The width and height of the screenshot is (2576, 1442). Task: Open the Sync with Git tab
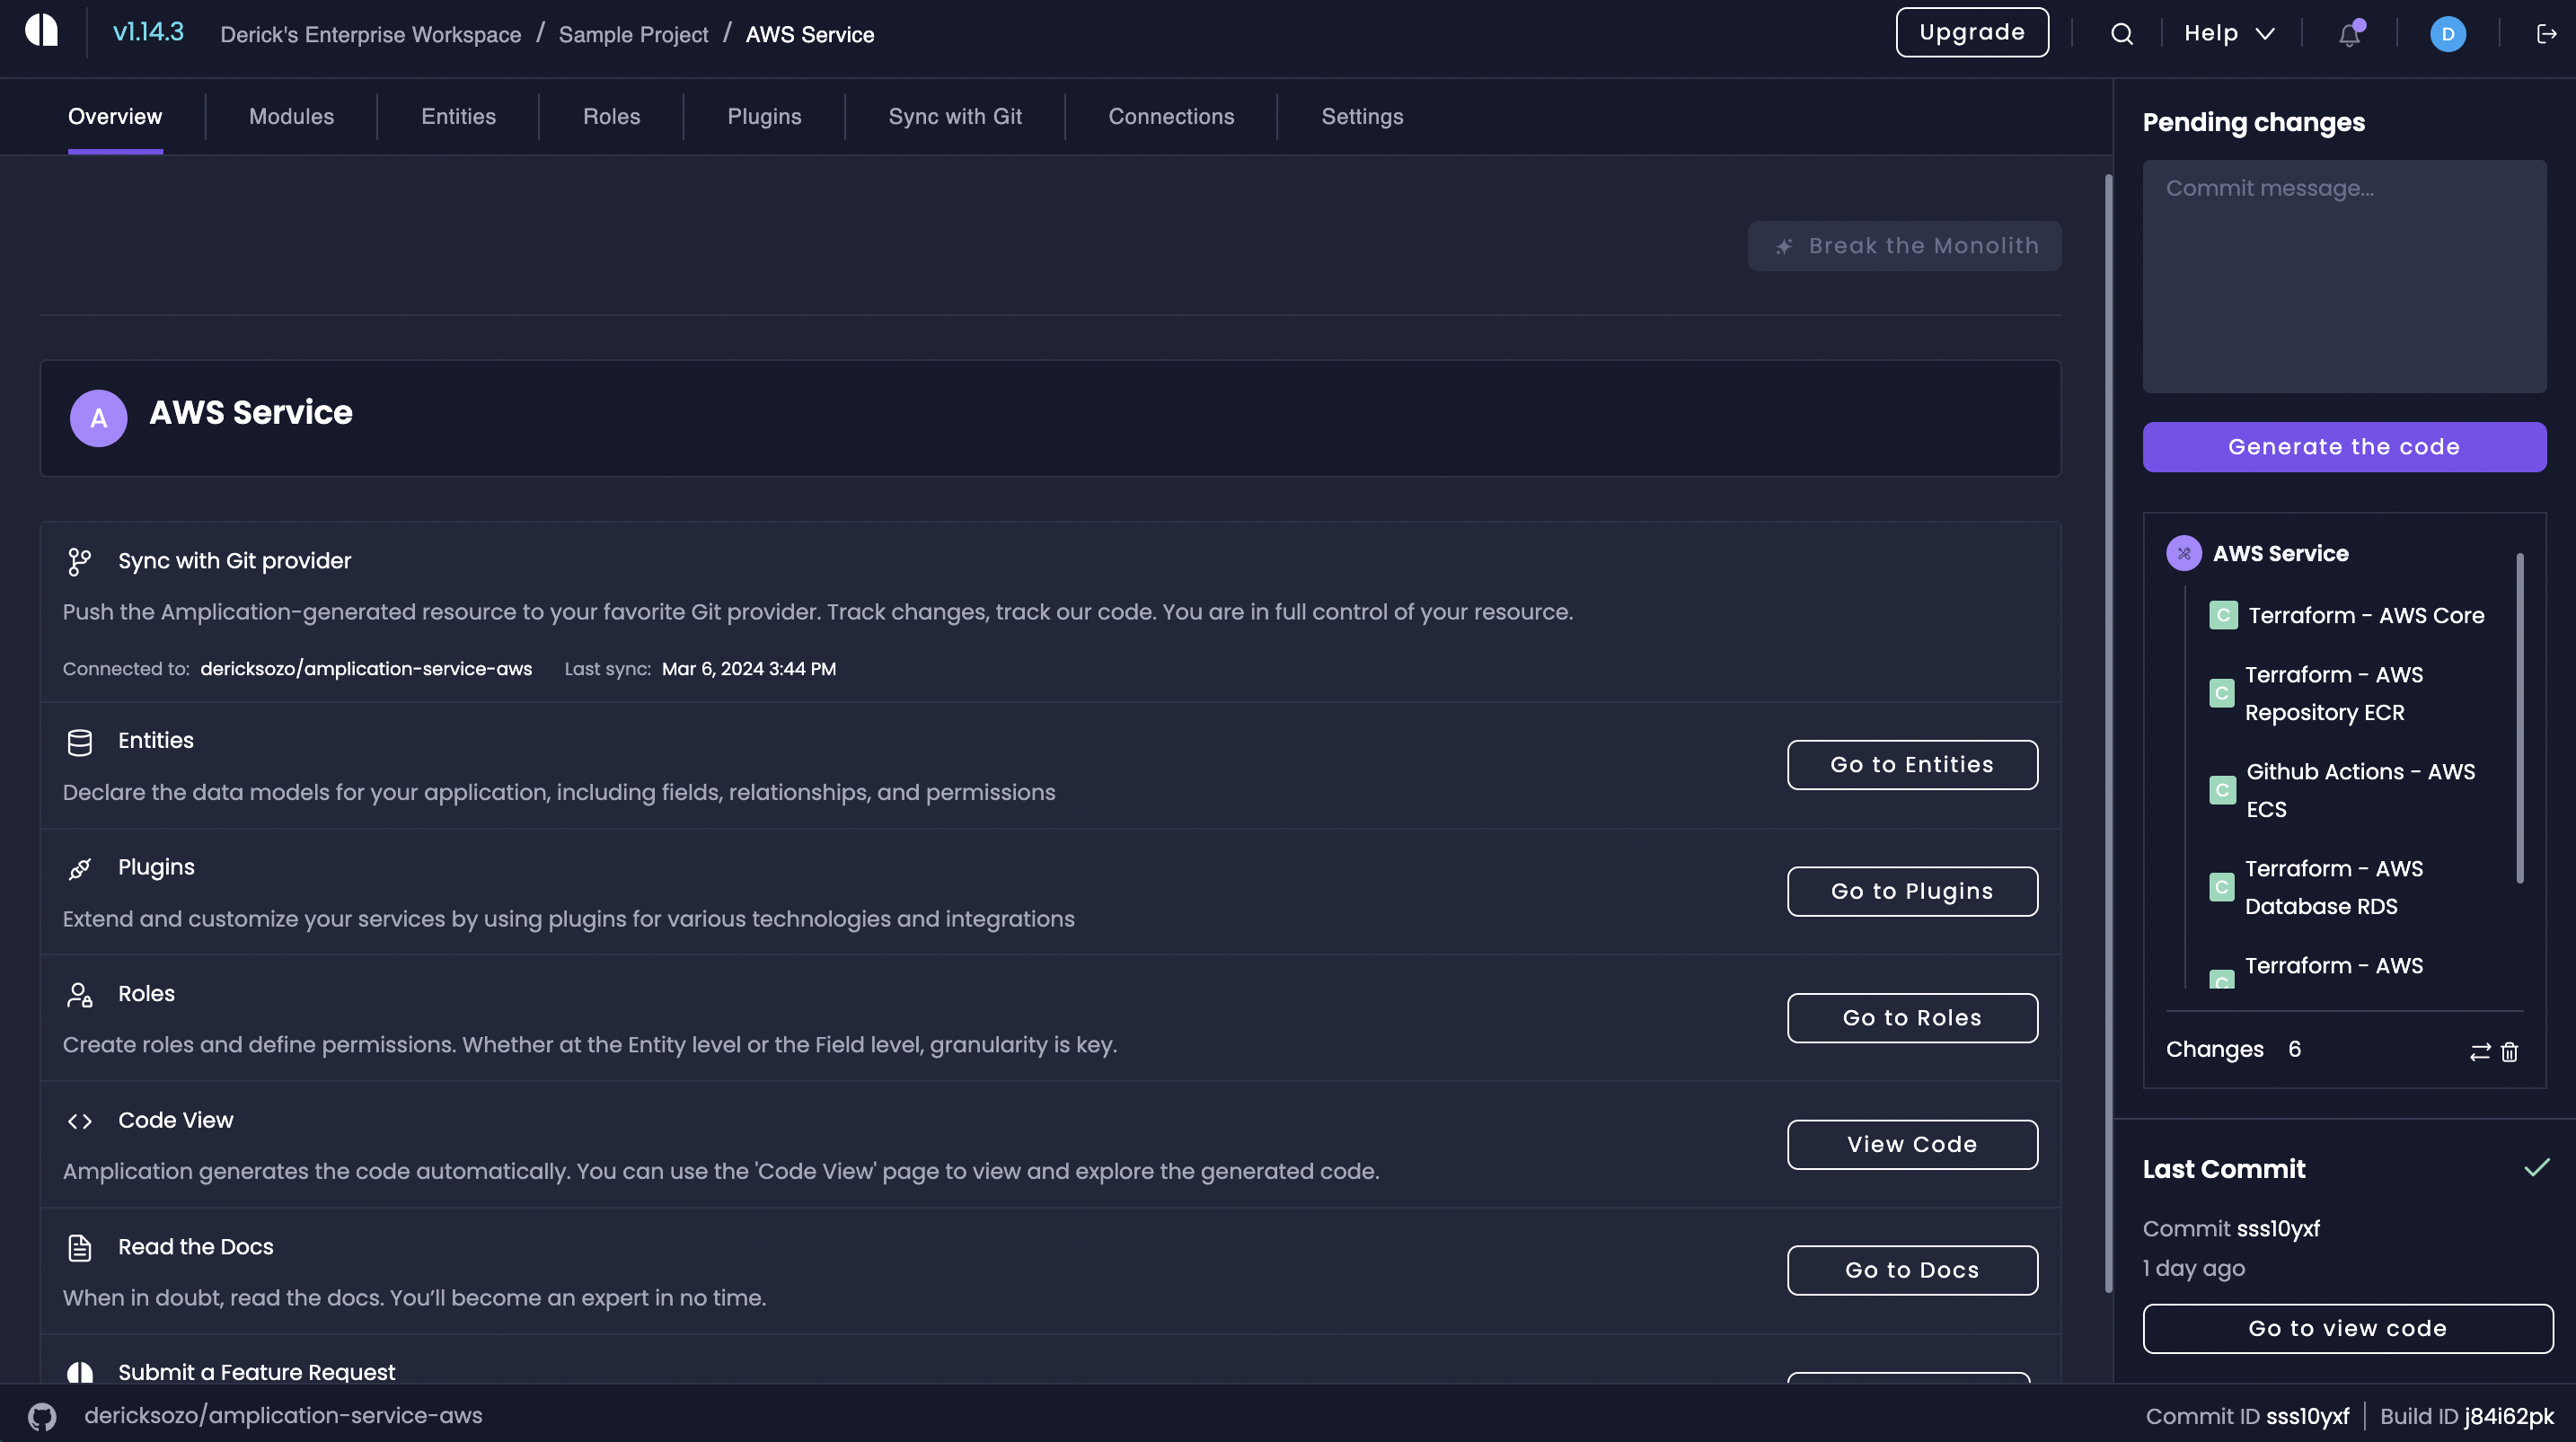point(955,116)
